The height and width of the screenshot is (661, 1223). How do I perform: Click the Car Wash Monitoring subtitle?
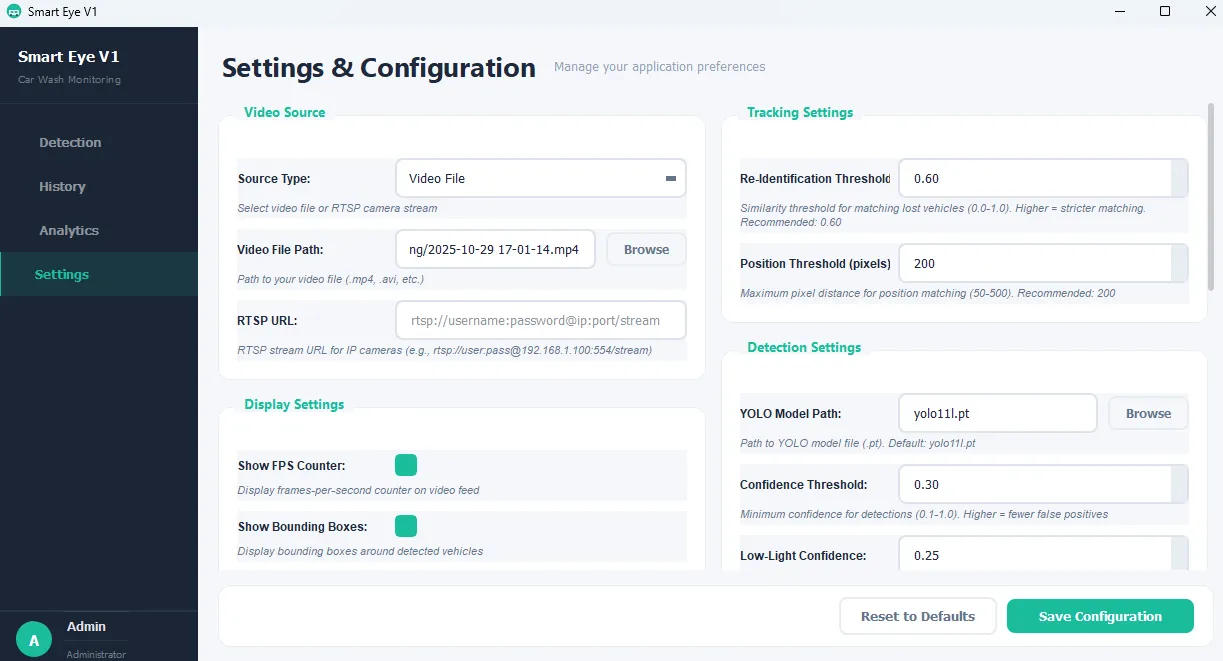[69, 80]
